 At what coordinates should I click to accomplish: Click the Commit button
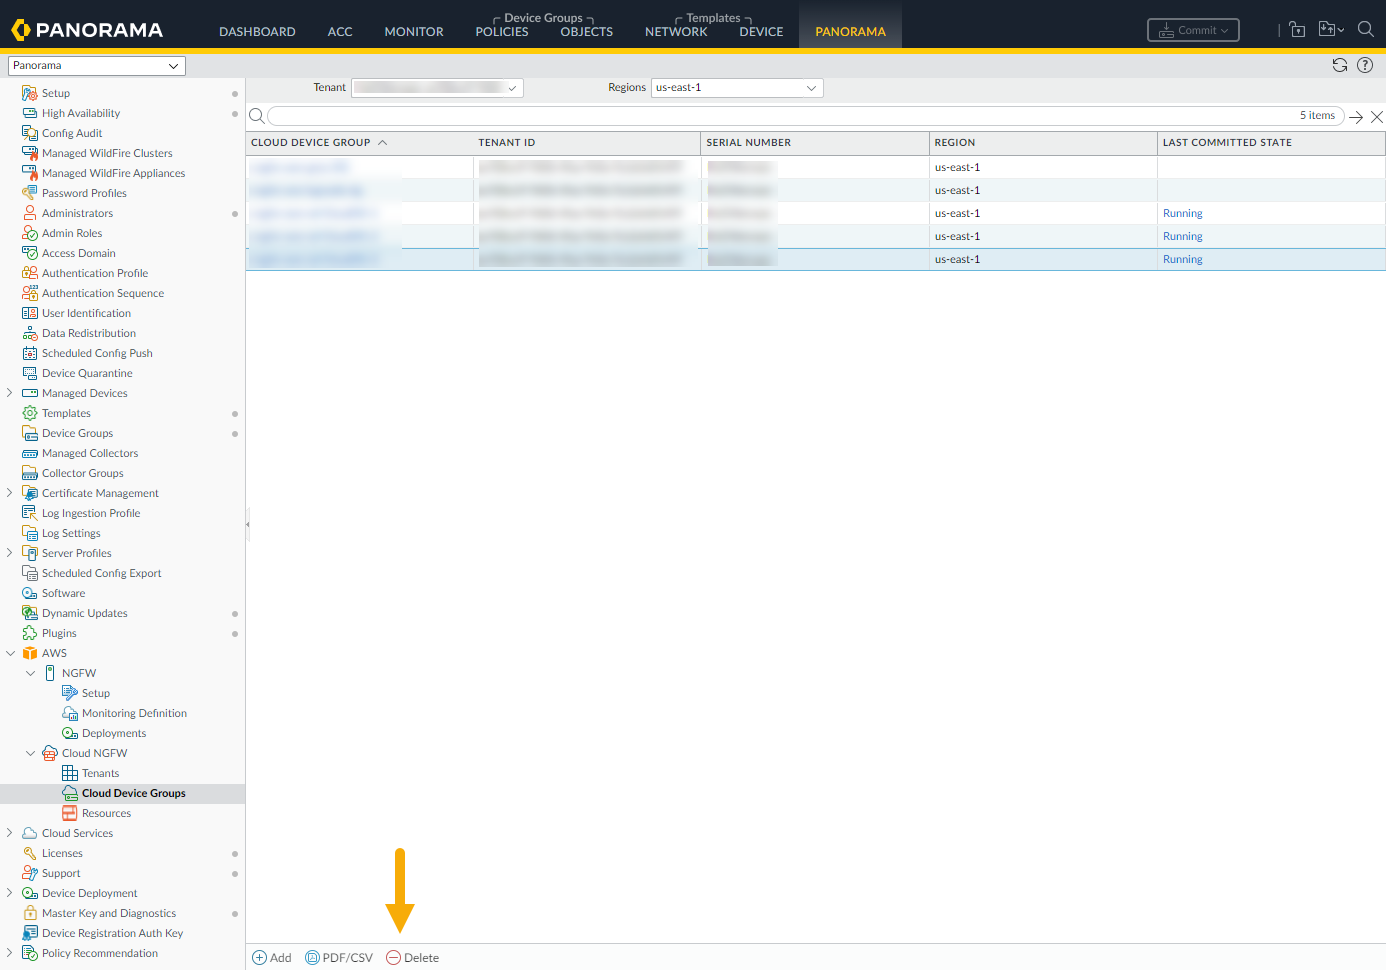pyautogui.click(x=1193, y=30)
